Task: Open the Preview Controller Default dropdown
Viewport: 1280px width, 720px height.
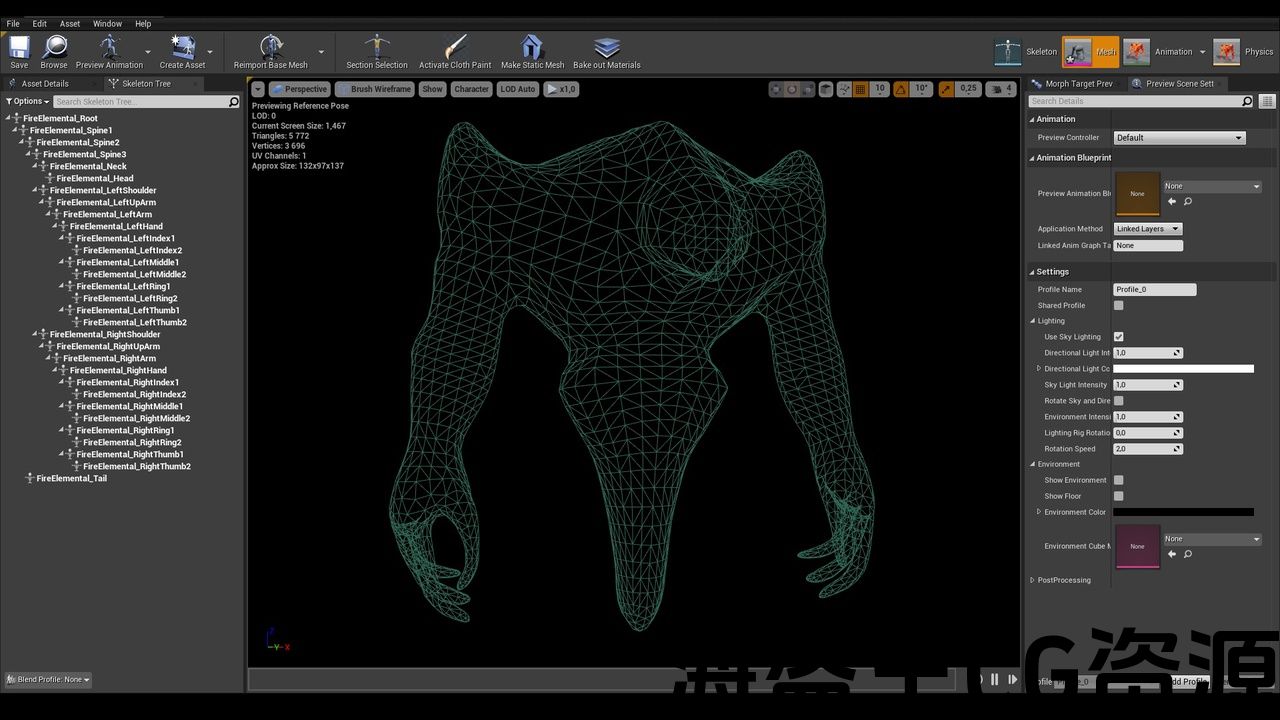Action: tap(1179, 138)
